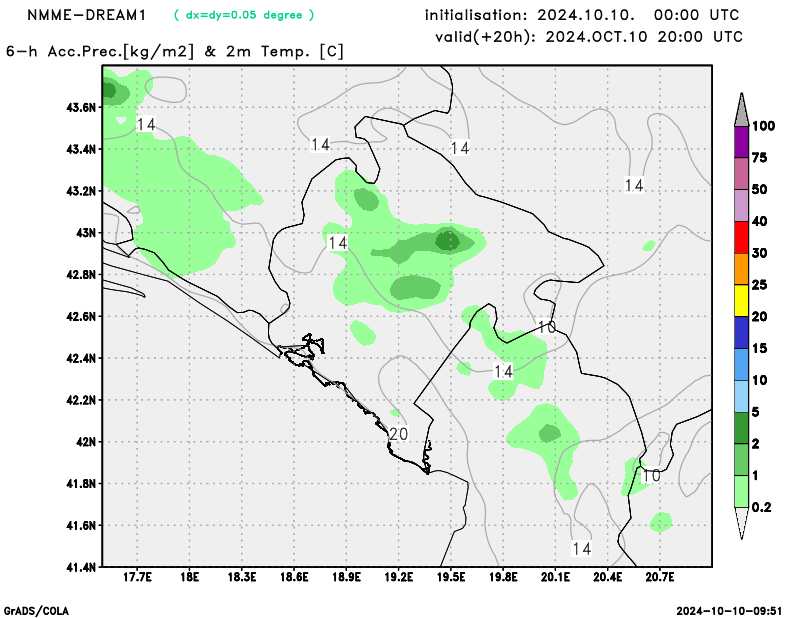The image size is (800, 618).
Task: Pick the dark green 2-5 legend band
Action: [x=741, y=428]
